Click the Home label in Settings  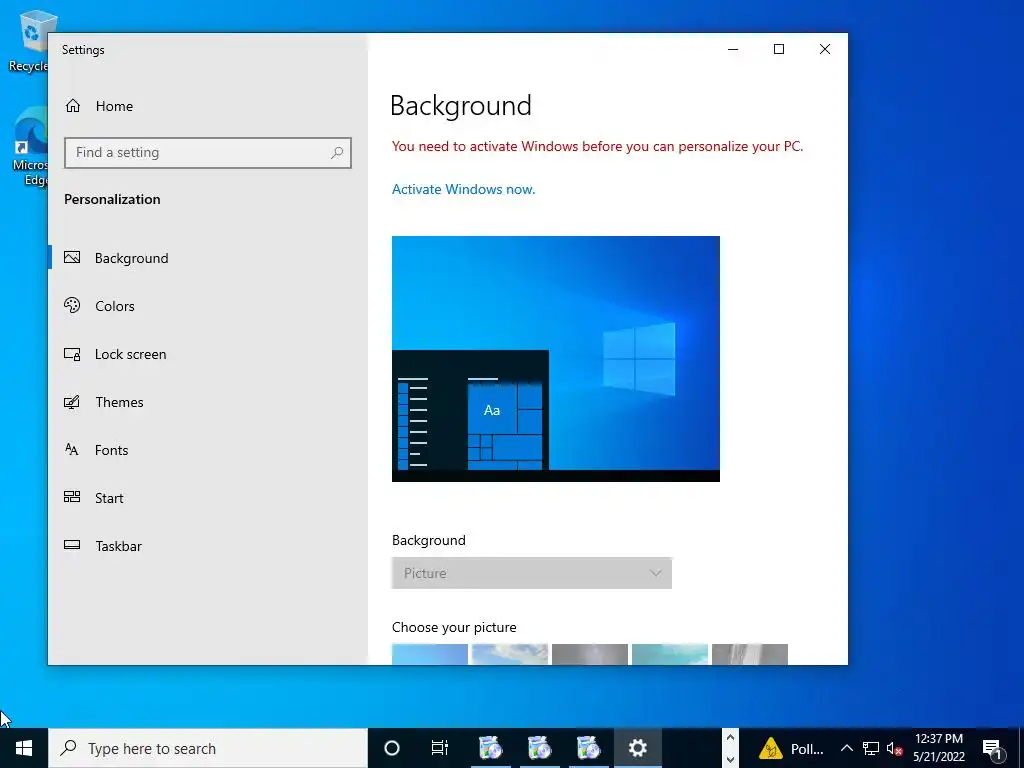pos(114,106)
